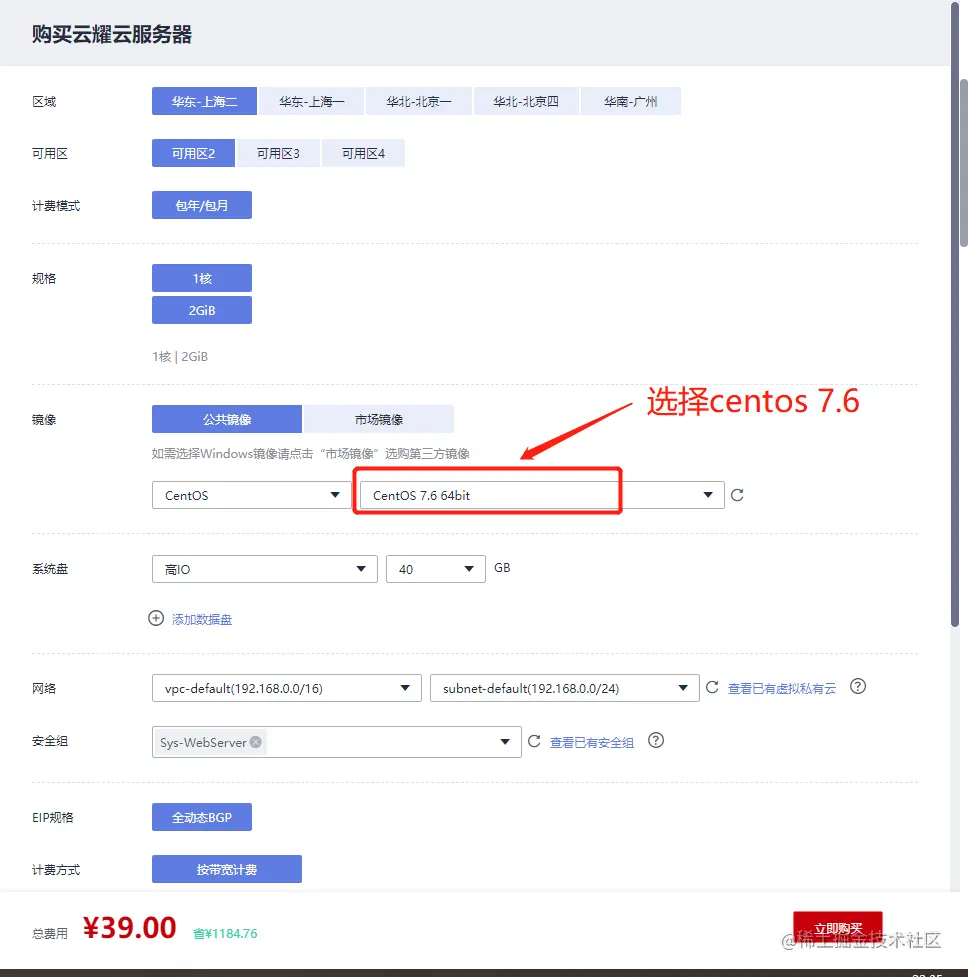Click the 1核 | 2GiB spec summary
Screen dimensions: 968x977
(x=180, y=356)
